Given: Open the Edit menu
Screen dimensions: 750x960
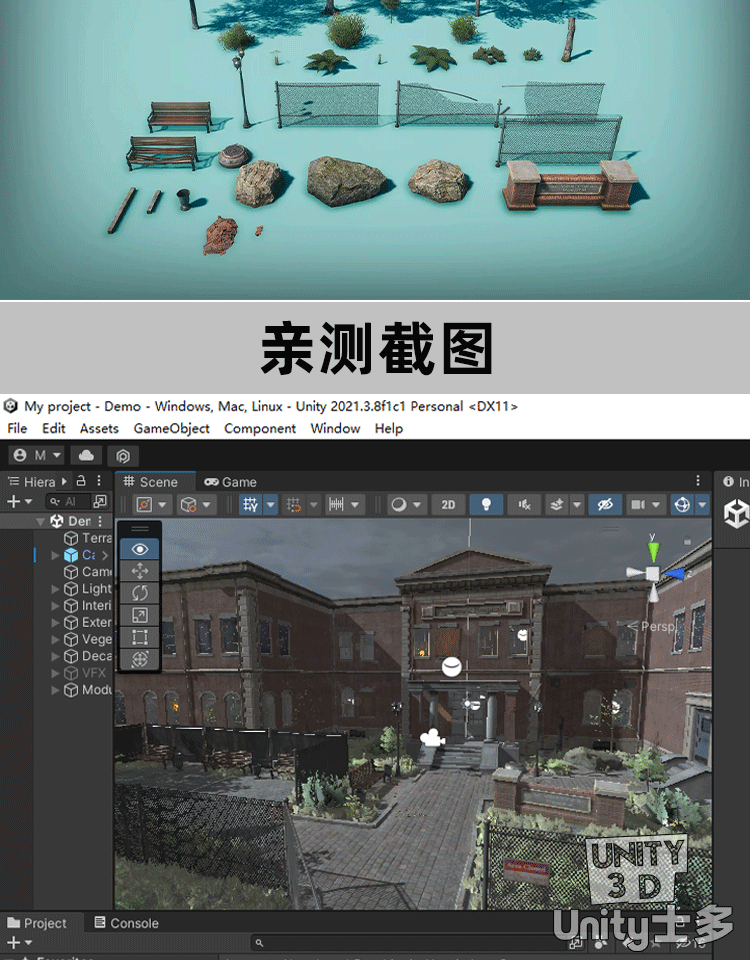Looking at the screenshot, I should pyautogui.click(x=53, y=429).
